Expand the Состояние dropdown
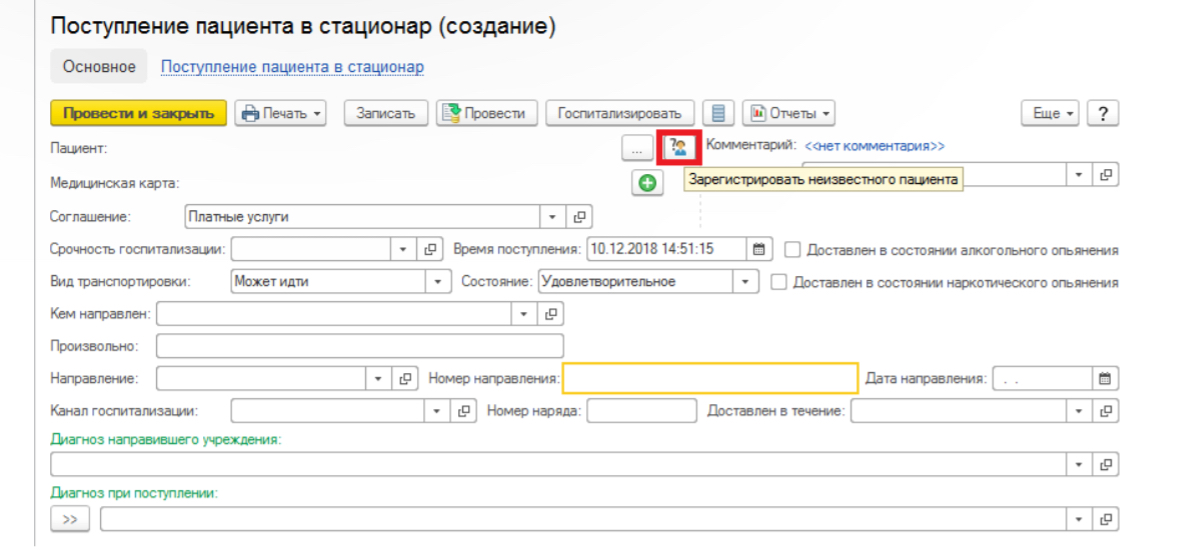 click(745, 282)
